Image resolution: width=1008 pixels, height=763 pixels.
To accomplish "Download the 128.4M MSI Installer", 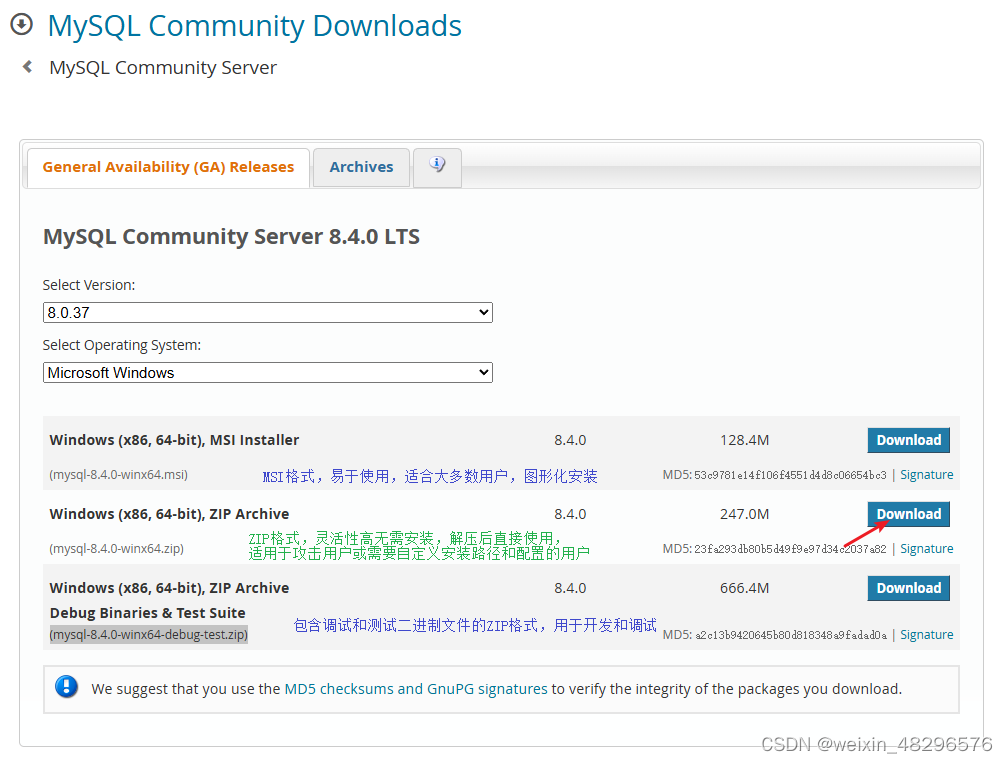I will pos(908,440).
